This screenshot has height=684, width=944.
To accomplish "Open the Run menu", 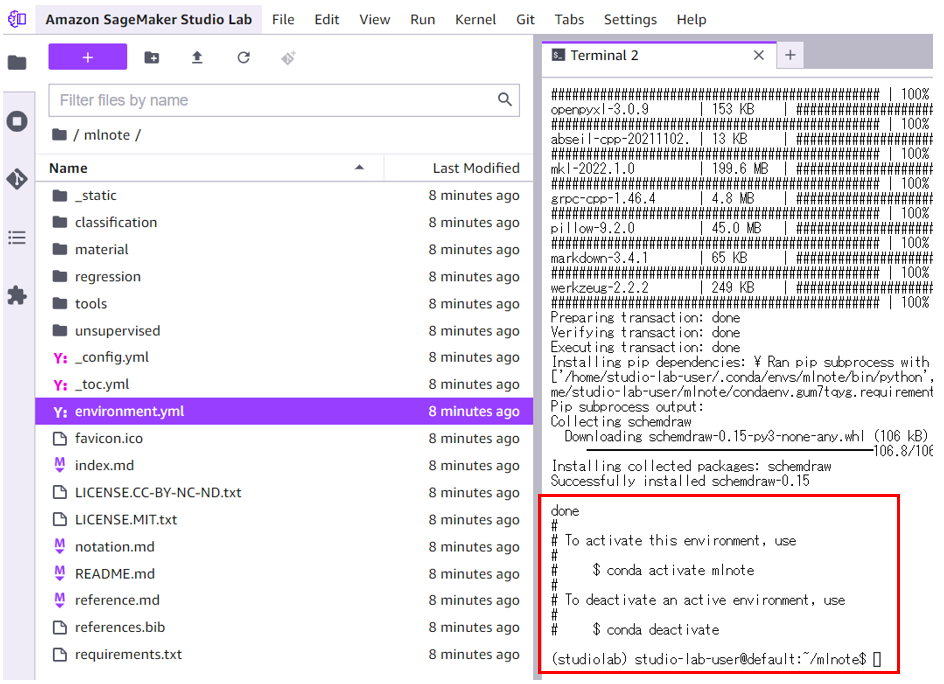I will click(x=423, y=19).
